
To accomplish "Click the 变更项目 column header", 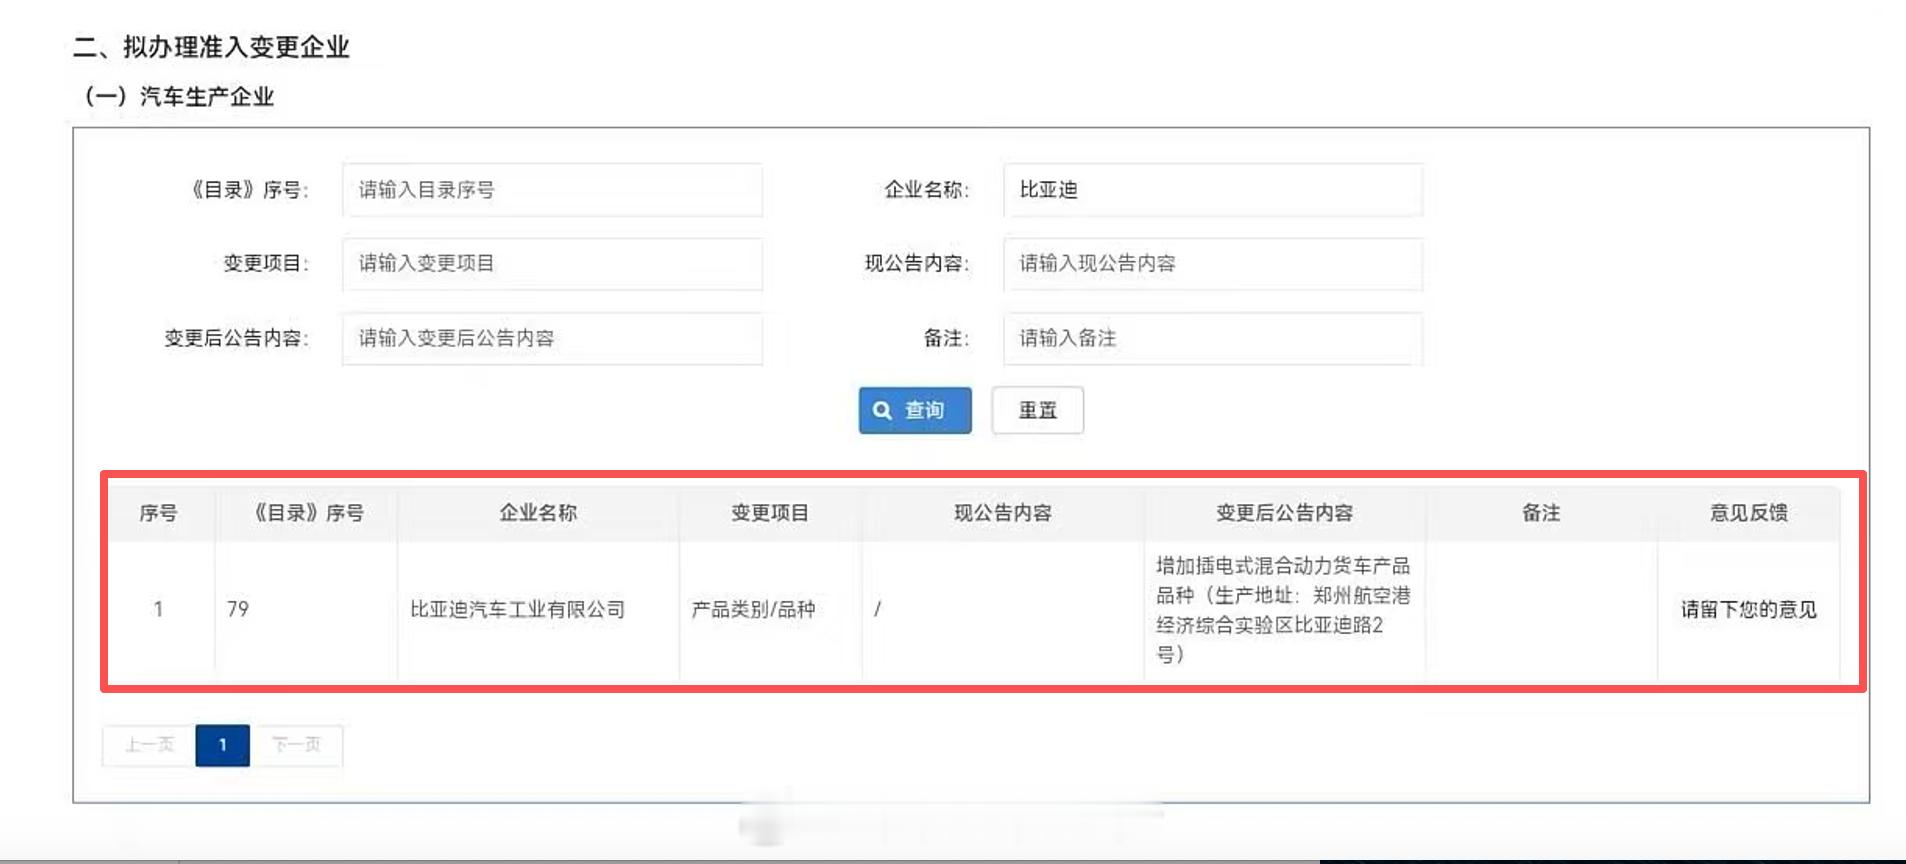I will click(770, 513).
